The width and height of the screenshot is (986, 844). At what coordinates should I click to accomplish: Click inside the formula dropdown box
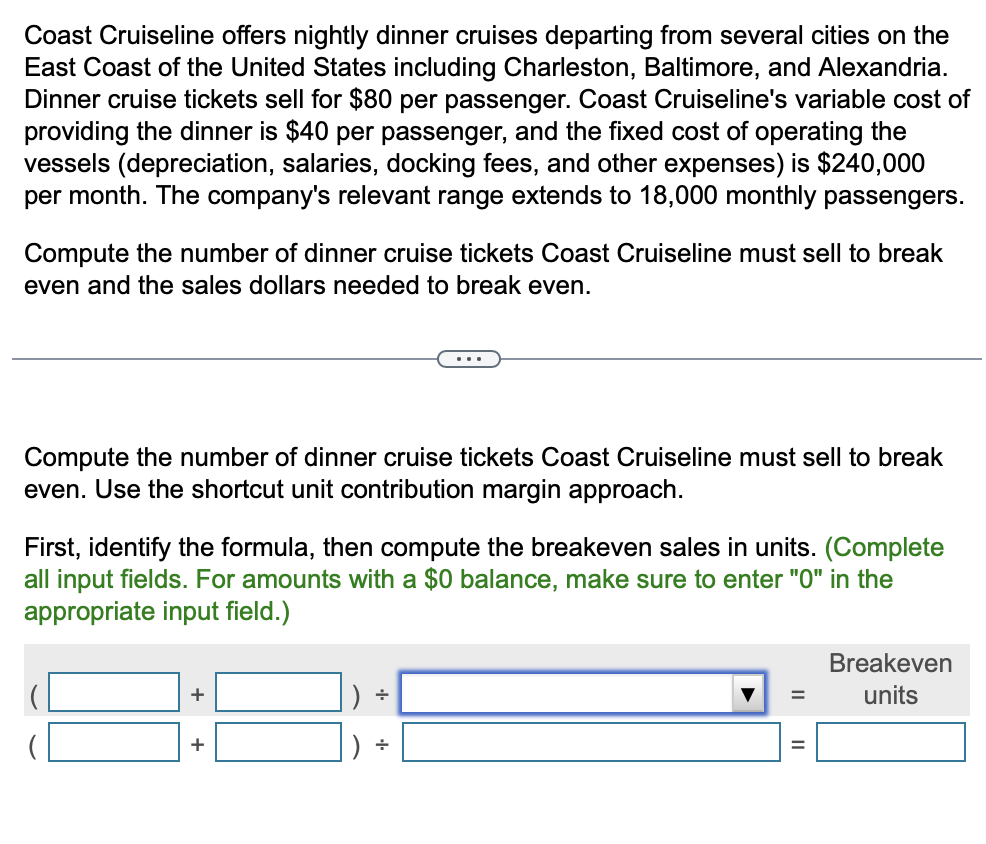point(560,692)
